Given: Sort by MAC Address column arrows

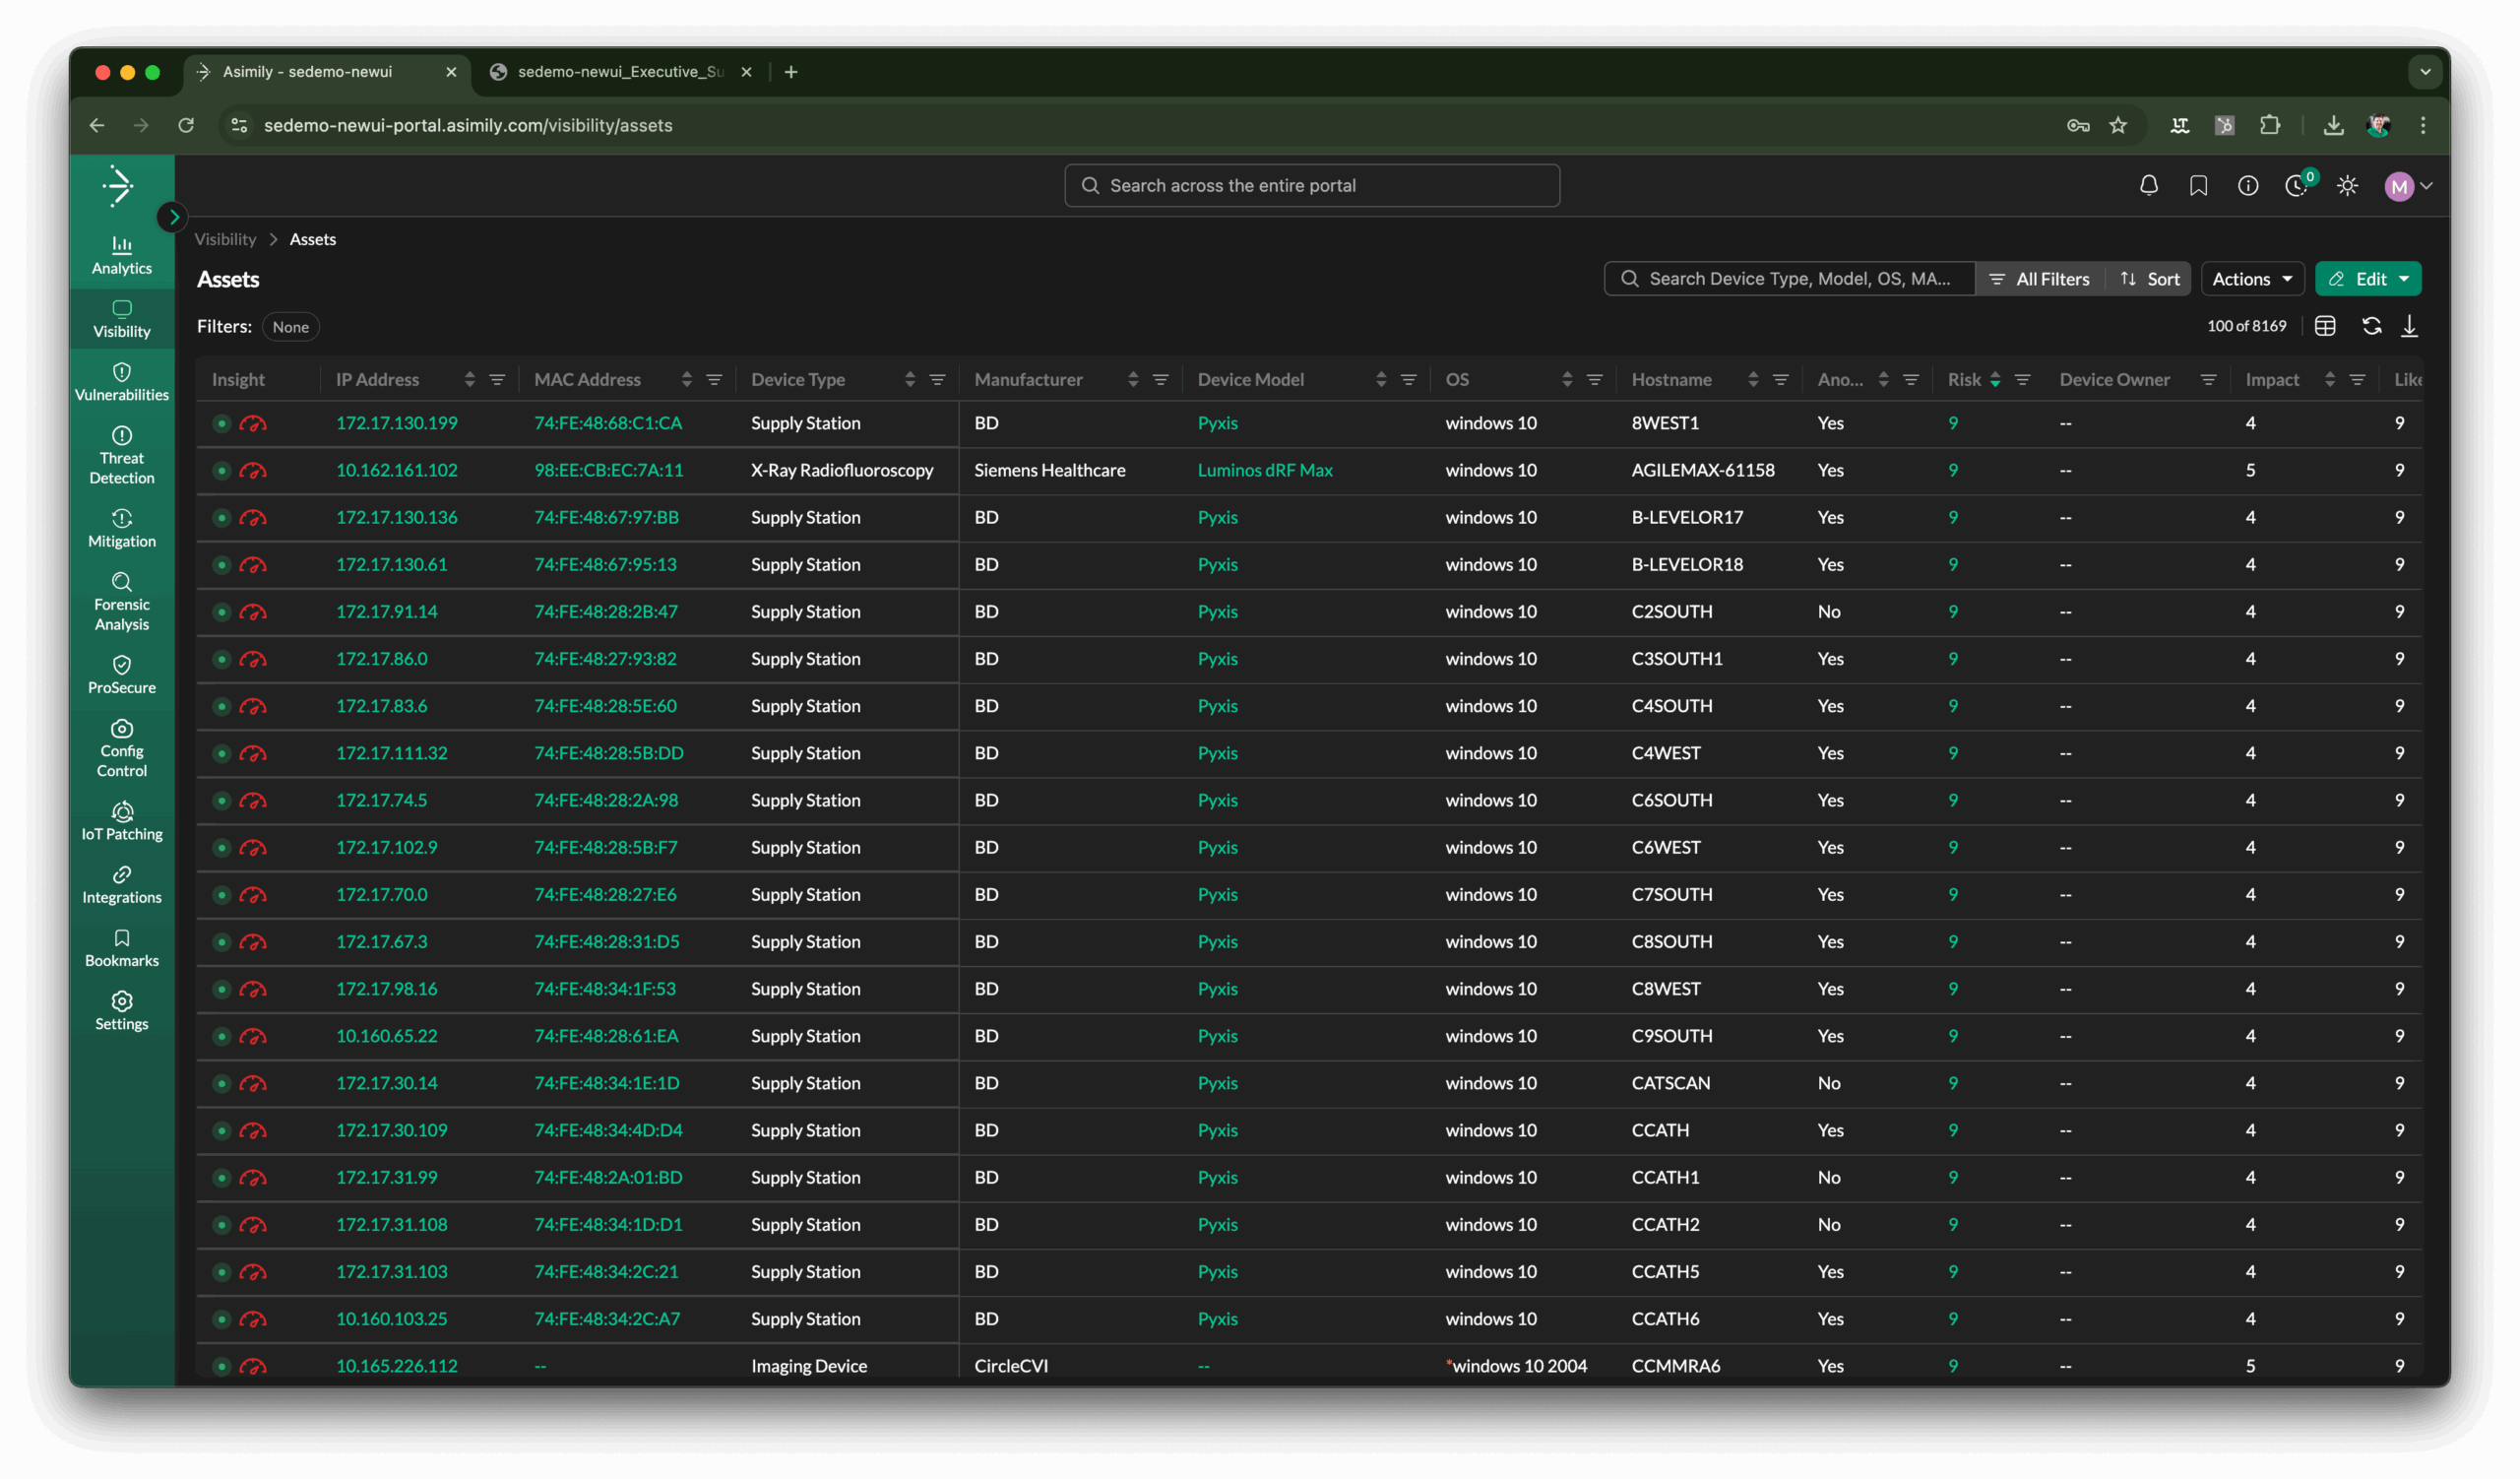Looking at the screenshot, I should click(687, 380).
